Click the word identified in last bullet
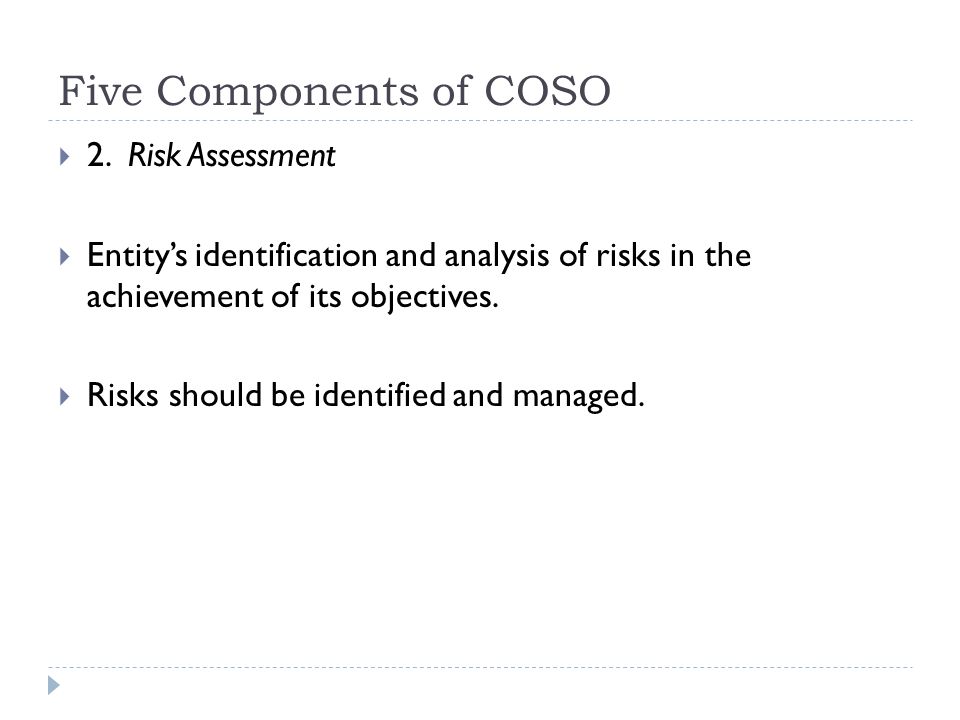Viewport: 960px width, 720px height. coord(380,395)
